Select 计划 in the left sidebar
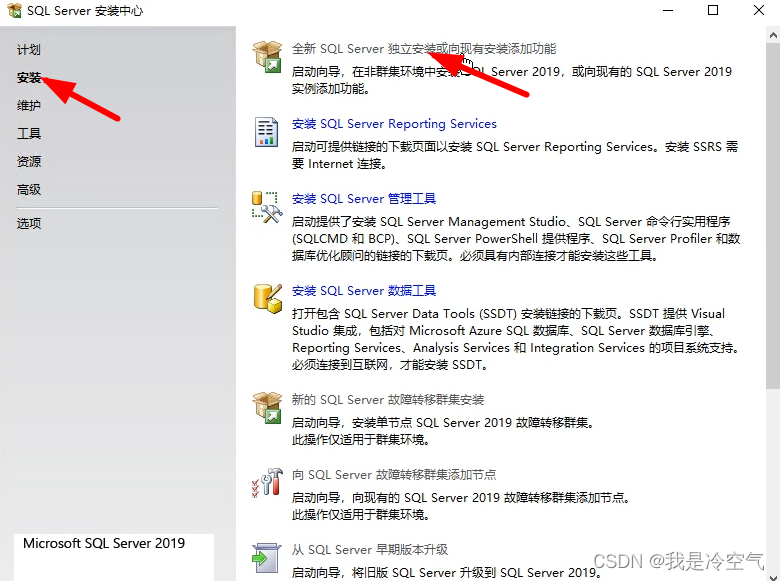 tap(28, 50)
